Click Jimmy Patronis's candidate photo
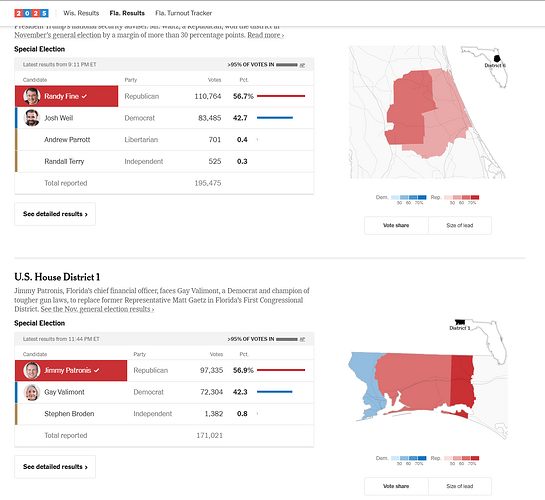This screenshot has height=500, width=545. pyautogui.click(x=32, y=370)
